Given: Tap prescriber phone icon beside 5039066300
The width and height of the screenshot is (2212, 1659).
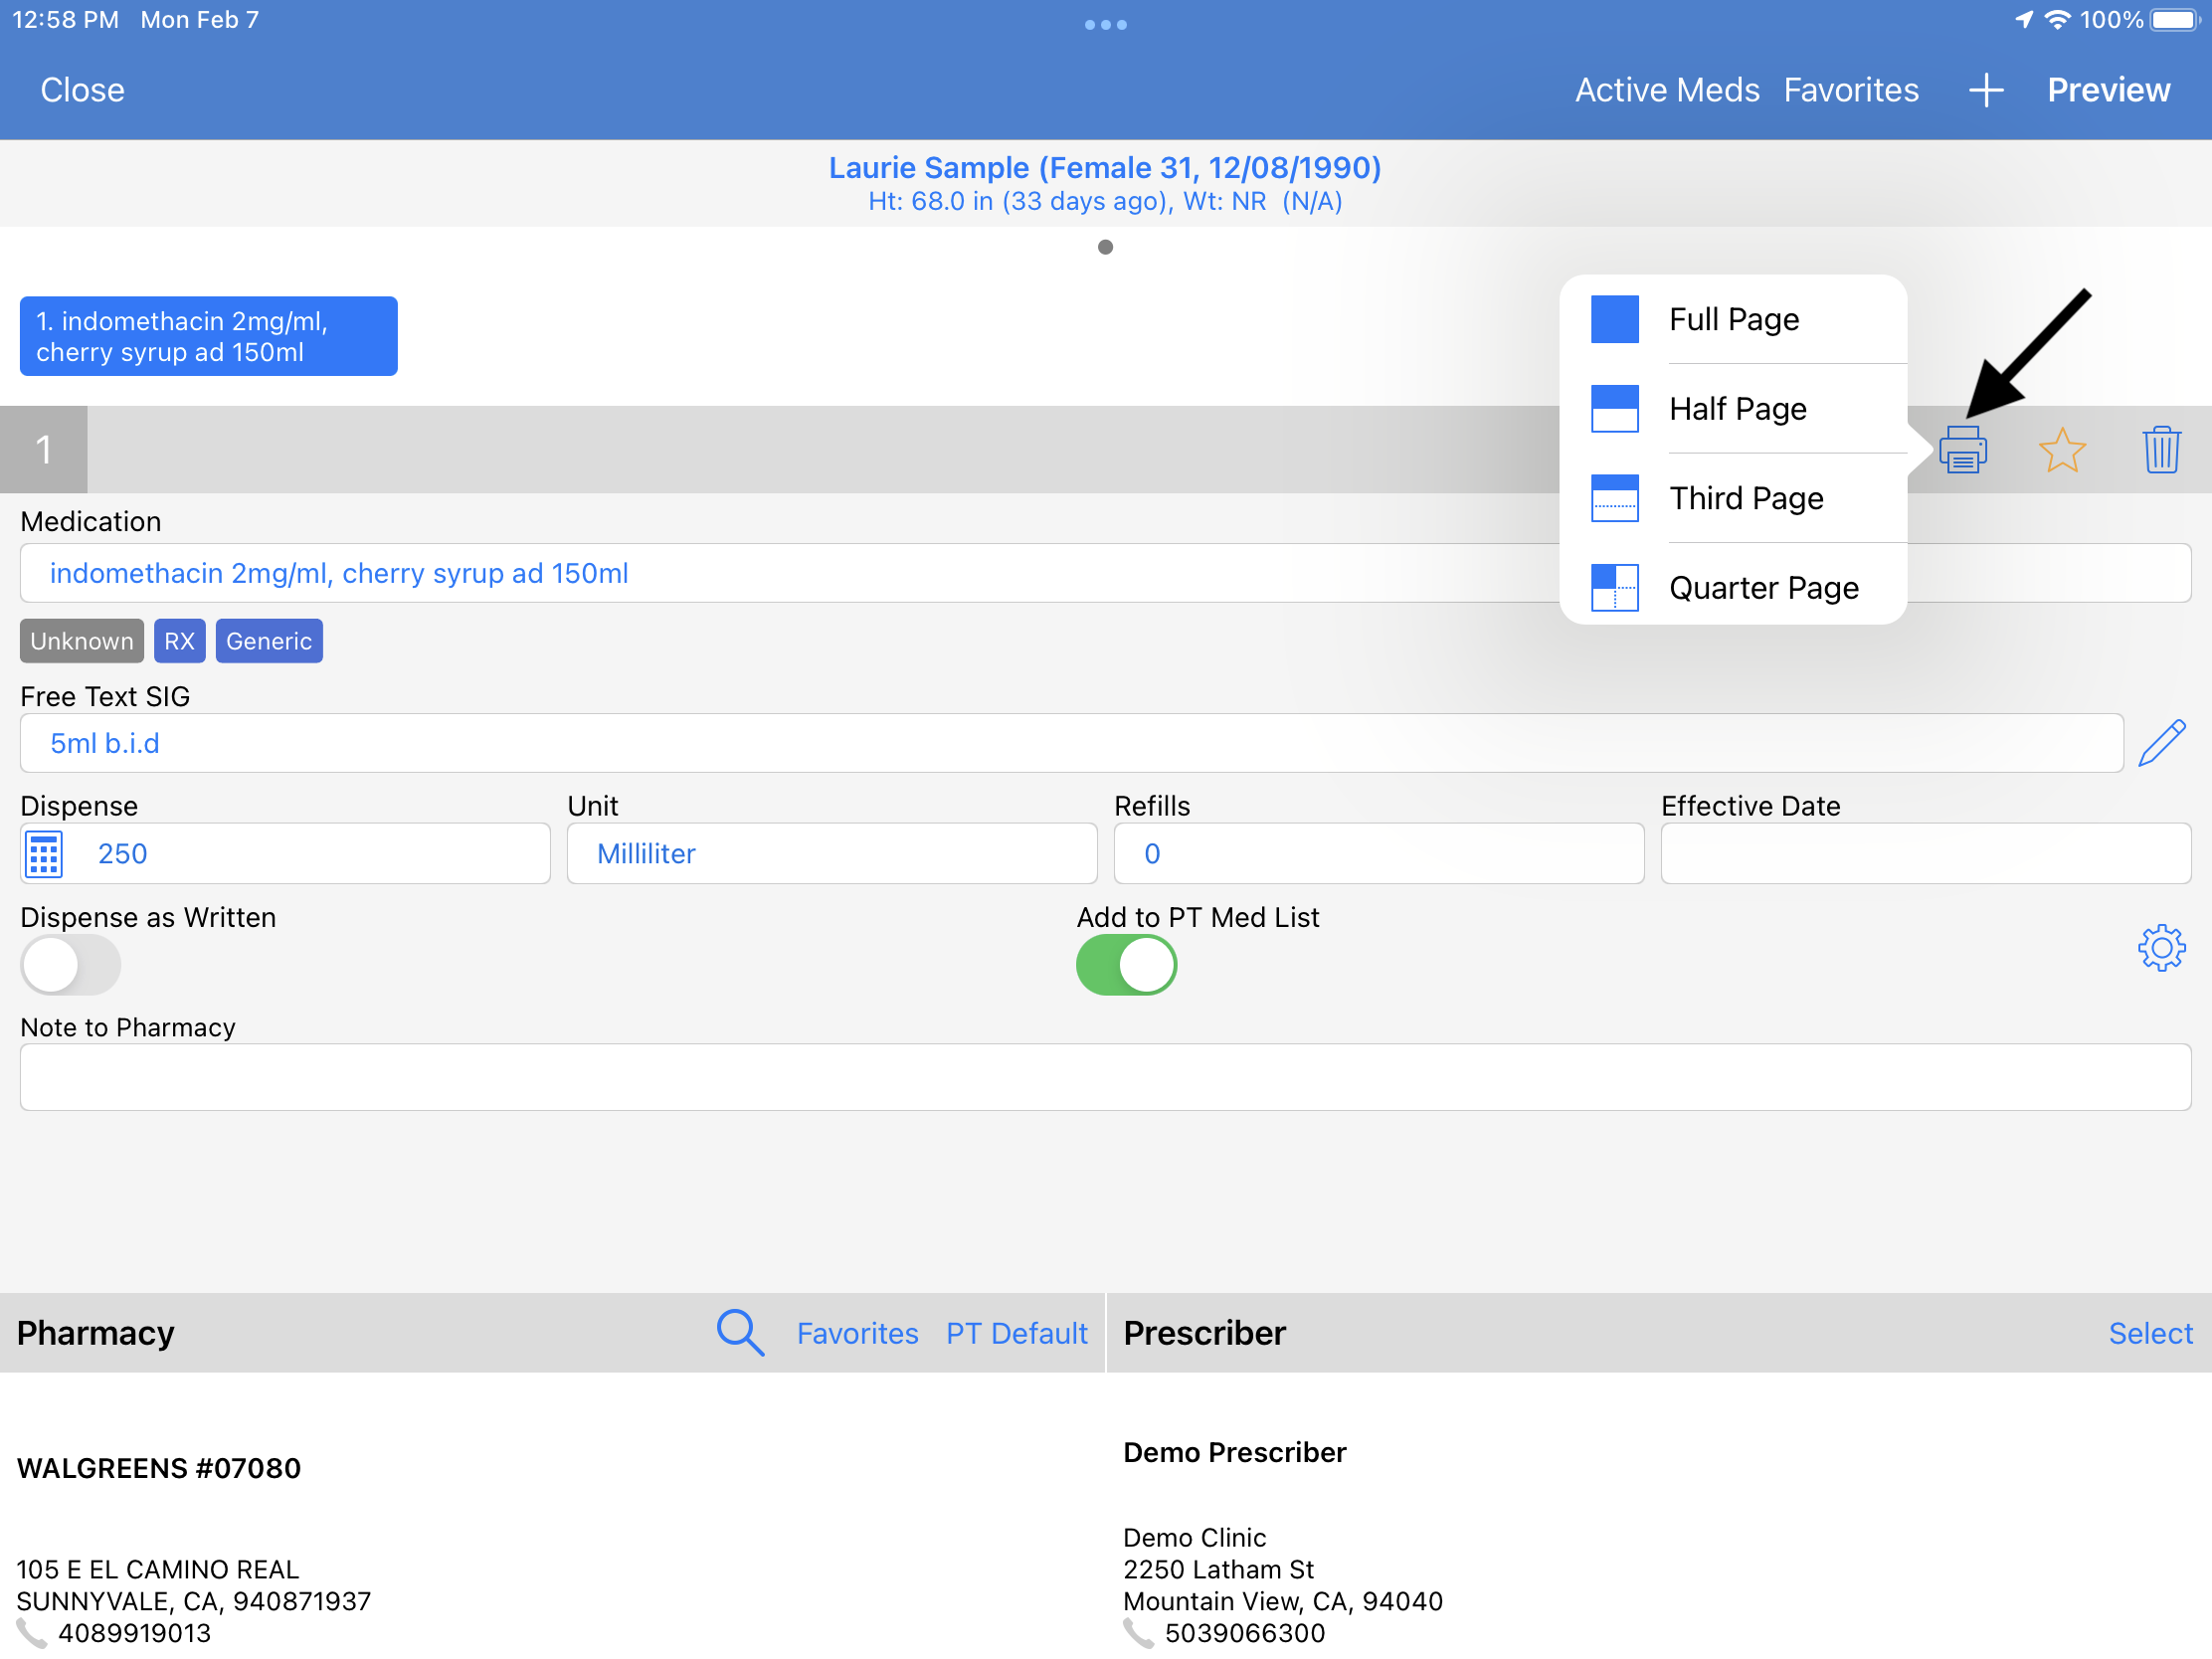Looking at the screenshot, I should click(x=1138, y=1633).
